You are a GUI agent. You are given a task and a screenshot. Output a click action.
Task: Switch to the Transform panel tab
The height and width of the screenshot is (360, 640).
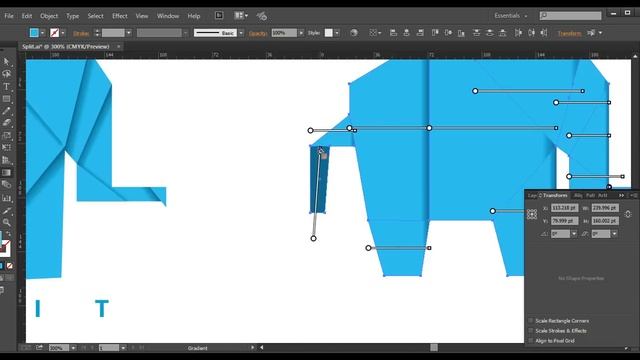[x=555, y=196]
